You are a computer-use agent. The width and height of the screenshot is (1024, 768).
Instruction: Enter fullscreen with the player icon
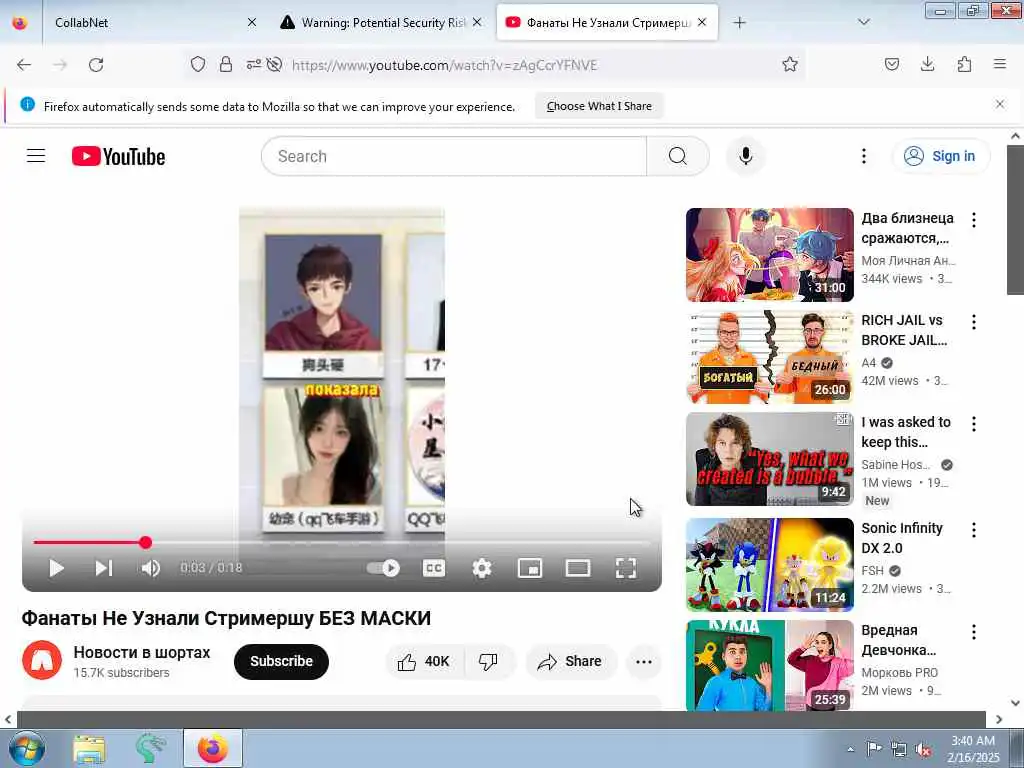626,568
